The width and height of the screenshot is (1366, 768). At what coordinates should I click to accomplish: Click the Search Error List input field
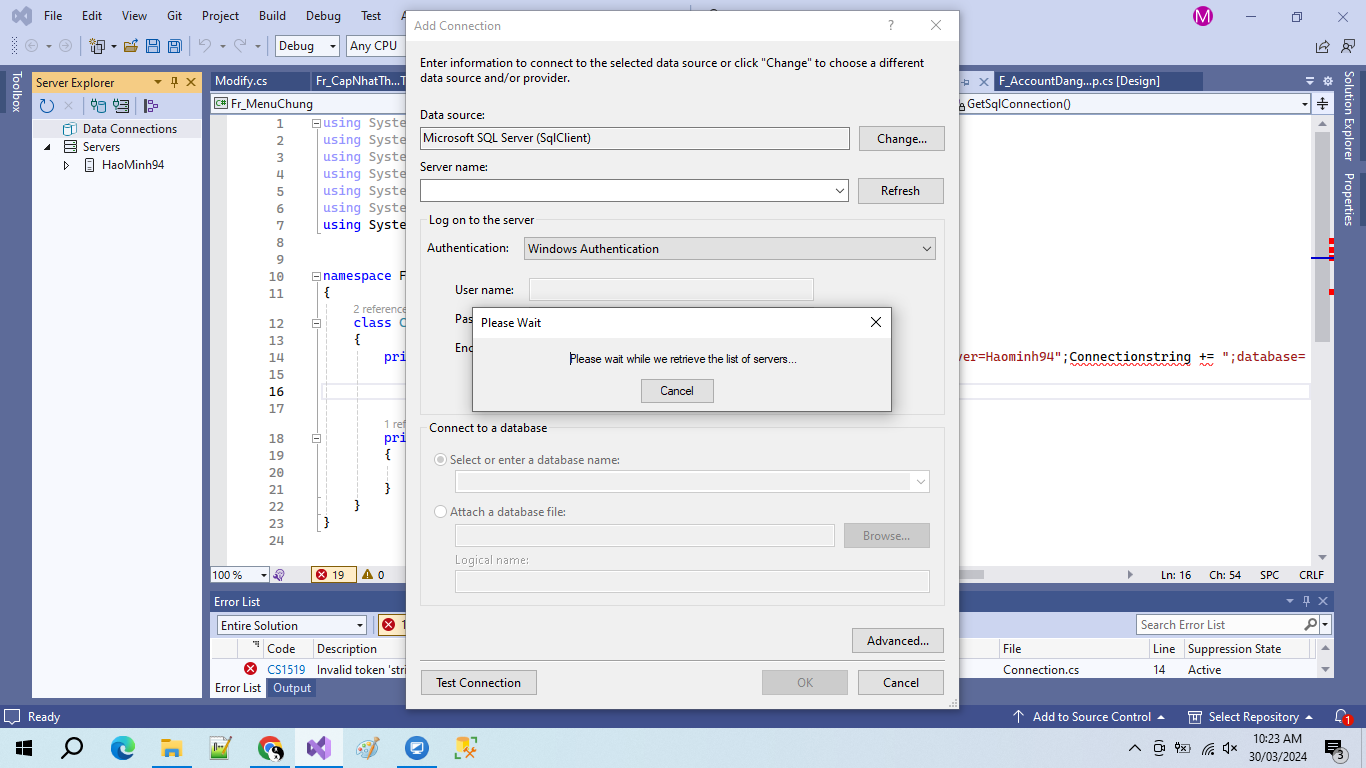[x=1220, y=625]
